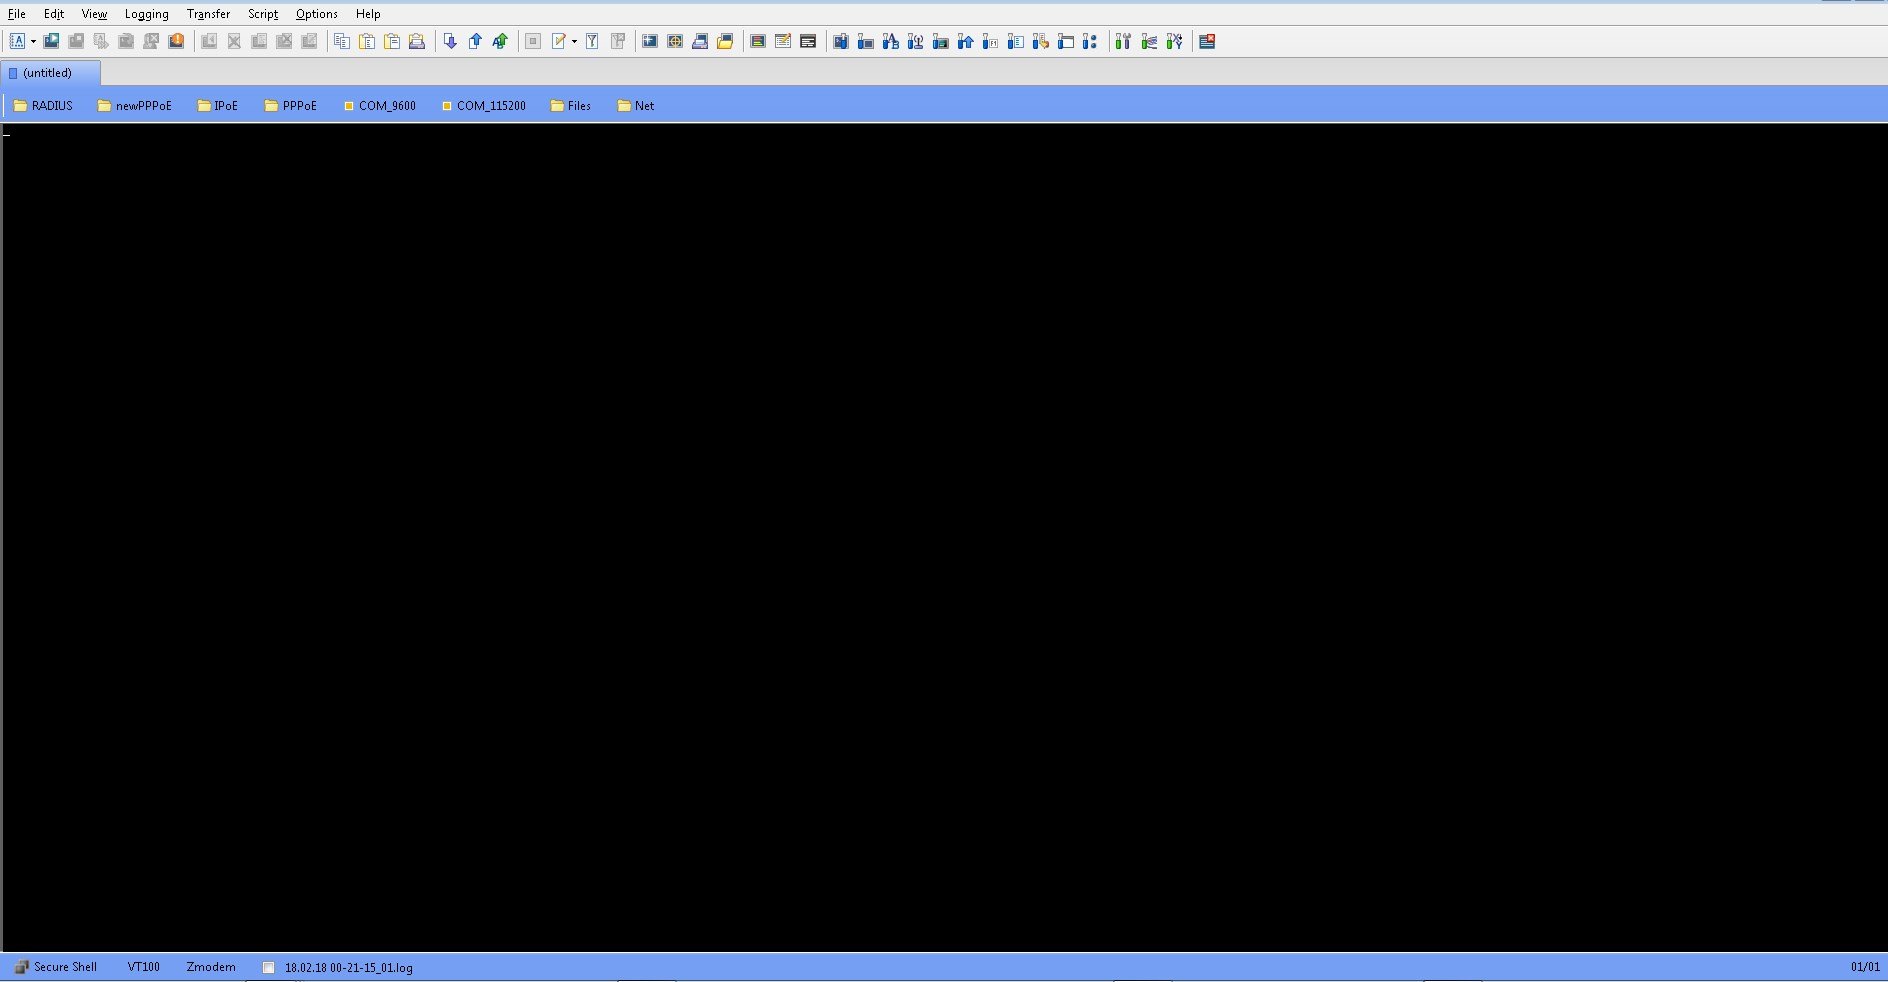Click the crosshair target toolbar icon
Viewport: 1888px width, 982px height.
coord(675,41)
